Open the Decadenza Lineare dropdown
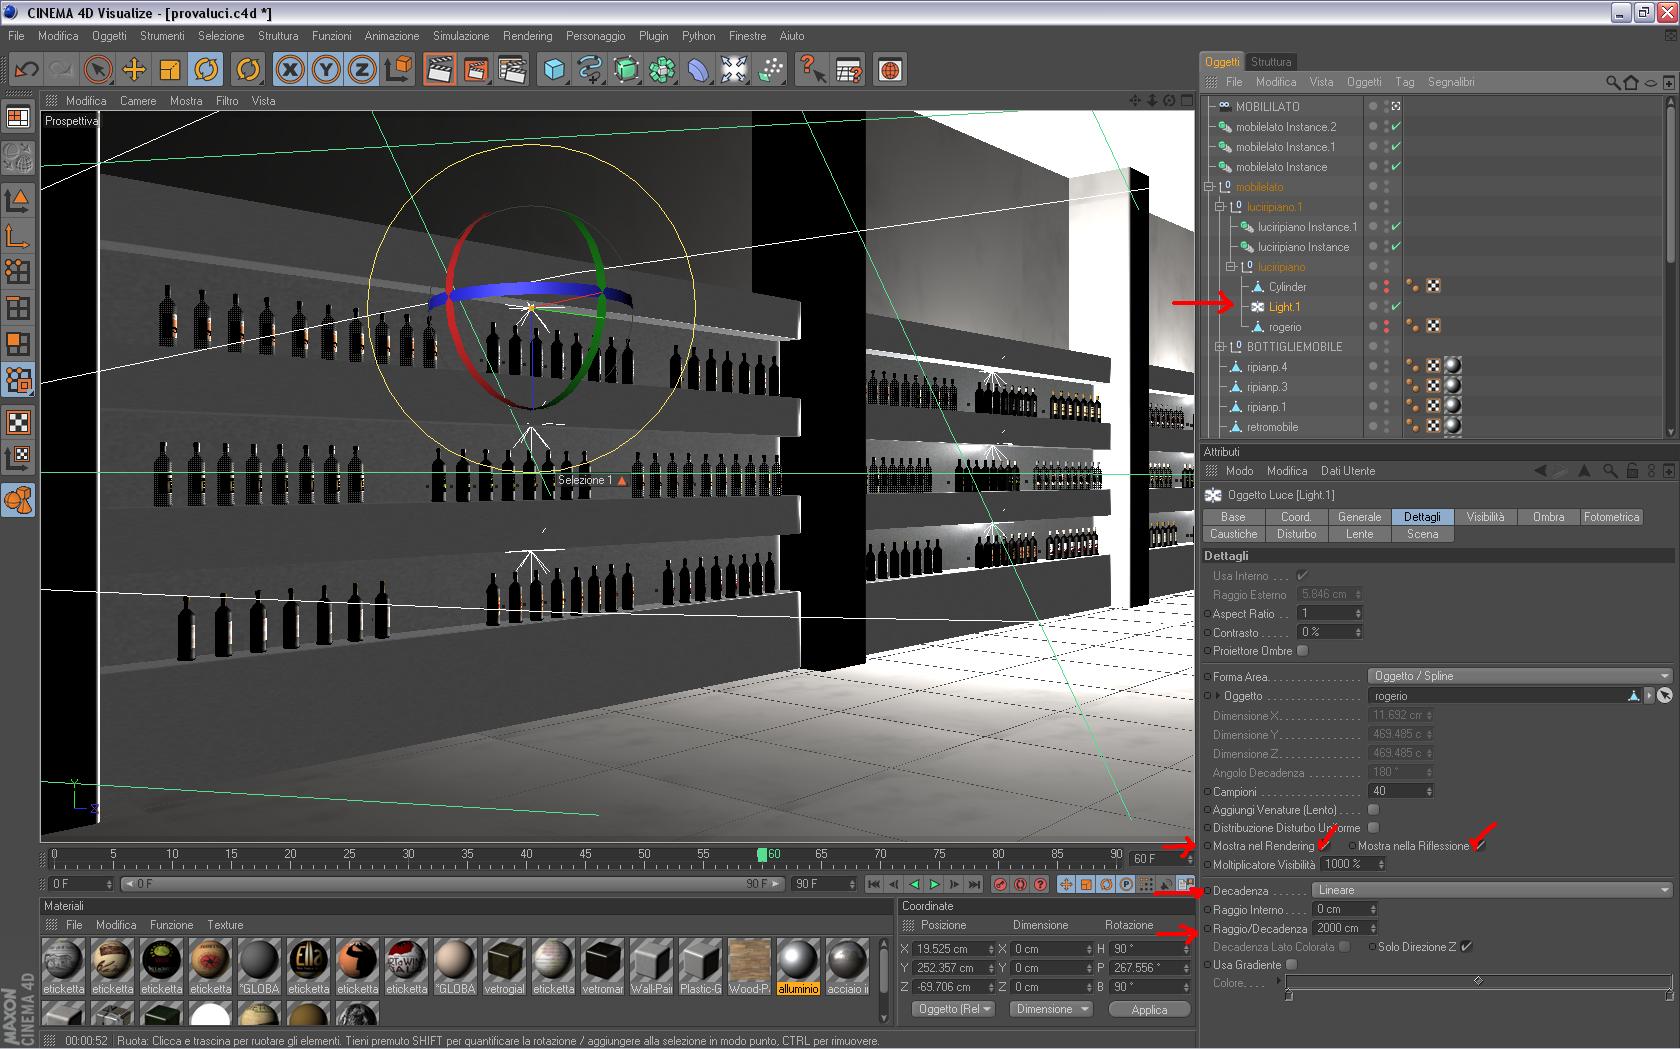 click(x=1491, y=890)
